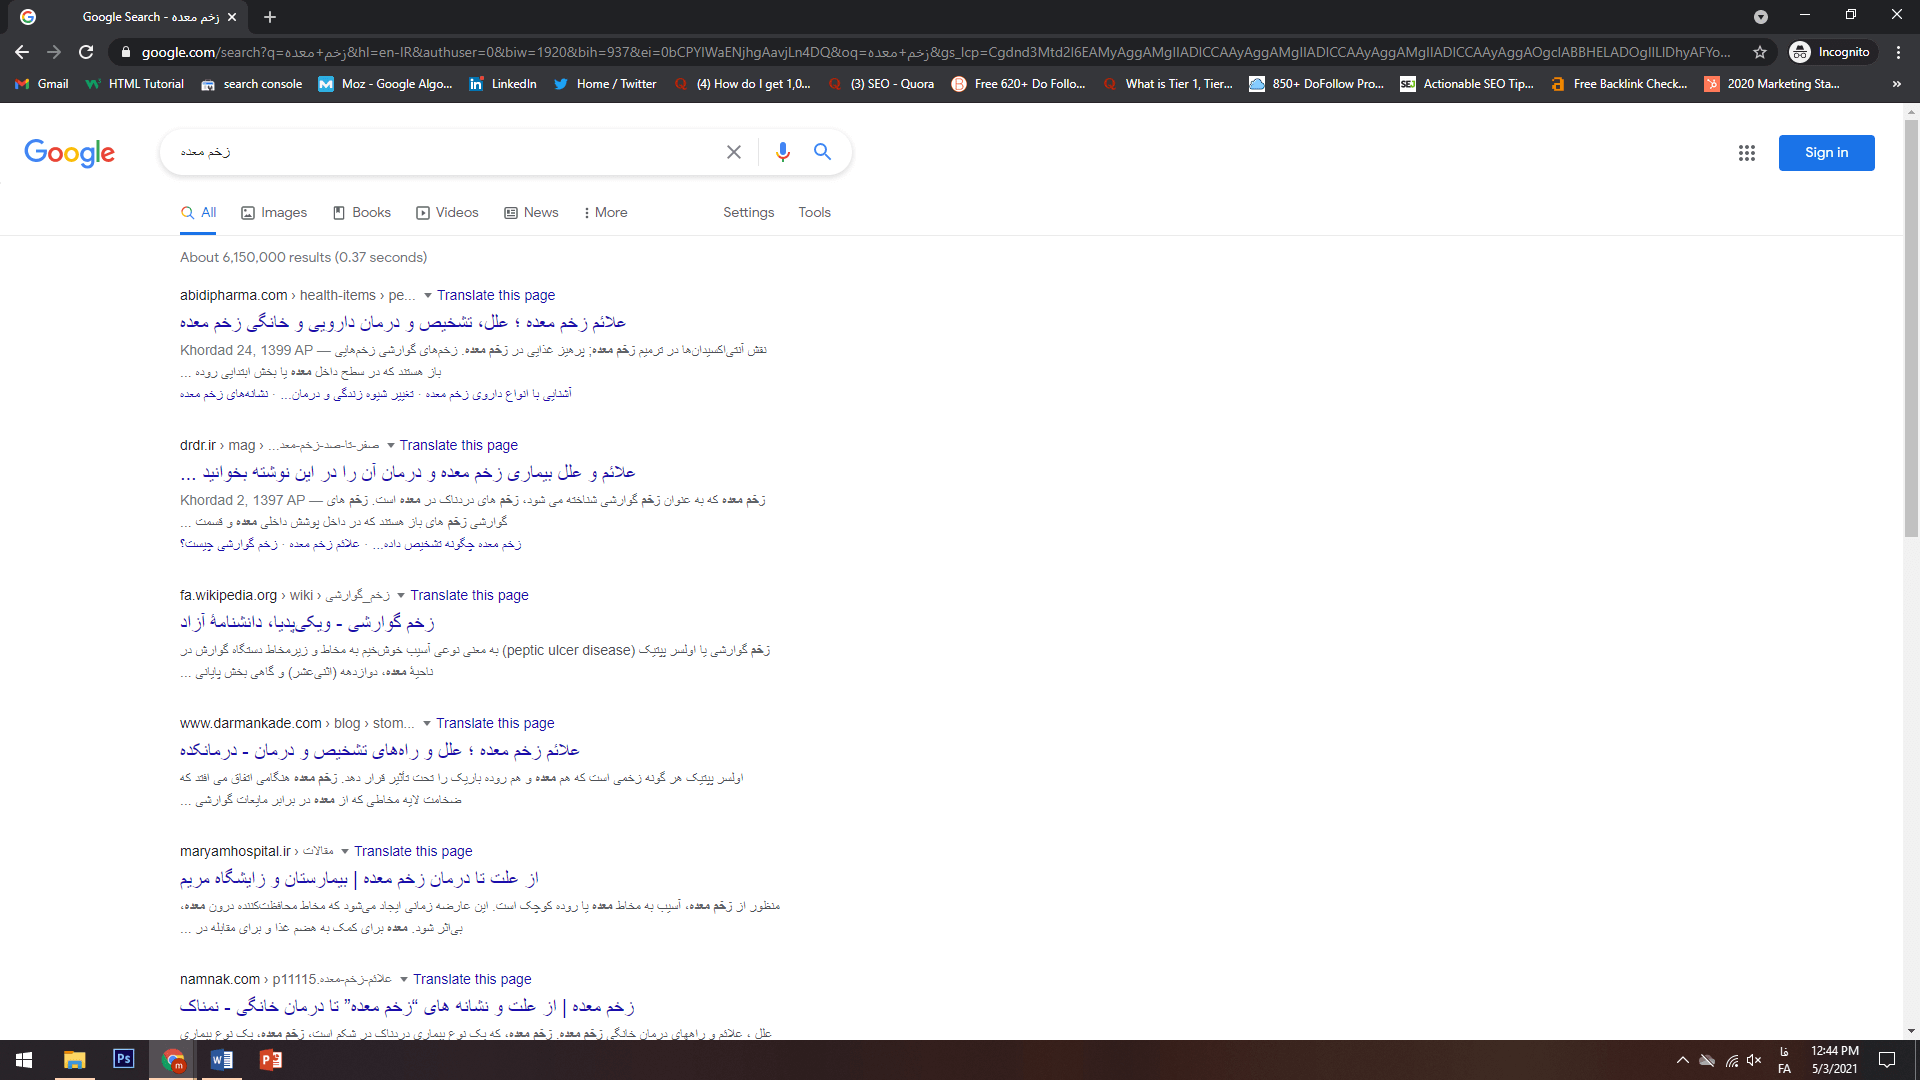Expand abidipharma.com result options arrow
The height and width of the screenshot is (1080, 1920).
click(x=428, y=296)
